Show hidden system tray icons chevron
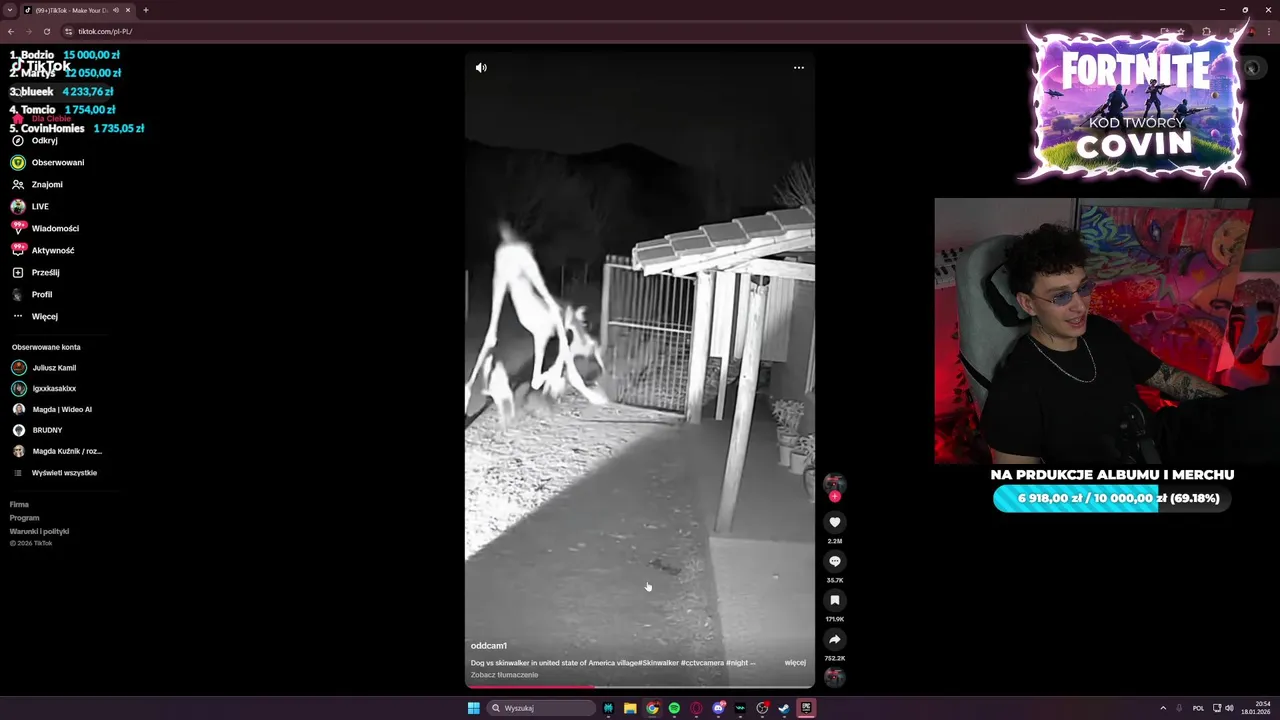The height and width of the screenshot is (720, 1280). 1163,708
